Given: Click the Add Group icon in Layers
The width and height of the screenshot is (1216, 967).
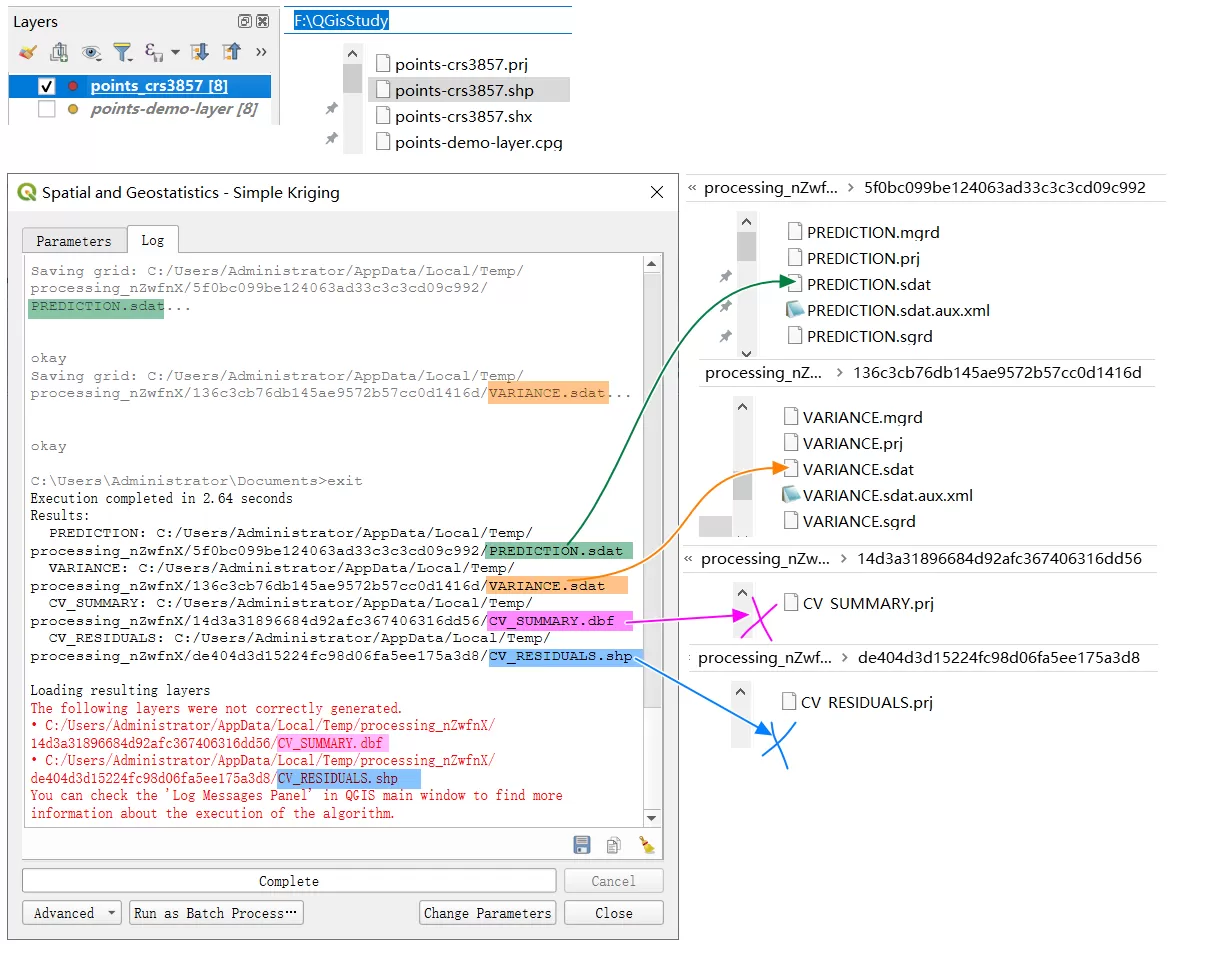Looking at the screenshot, I should tap(59, 52).
